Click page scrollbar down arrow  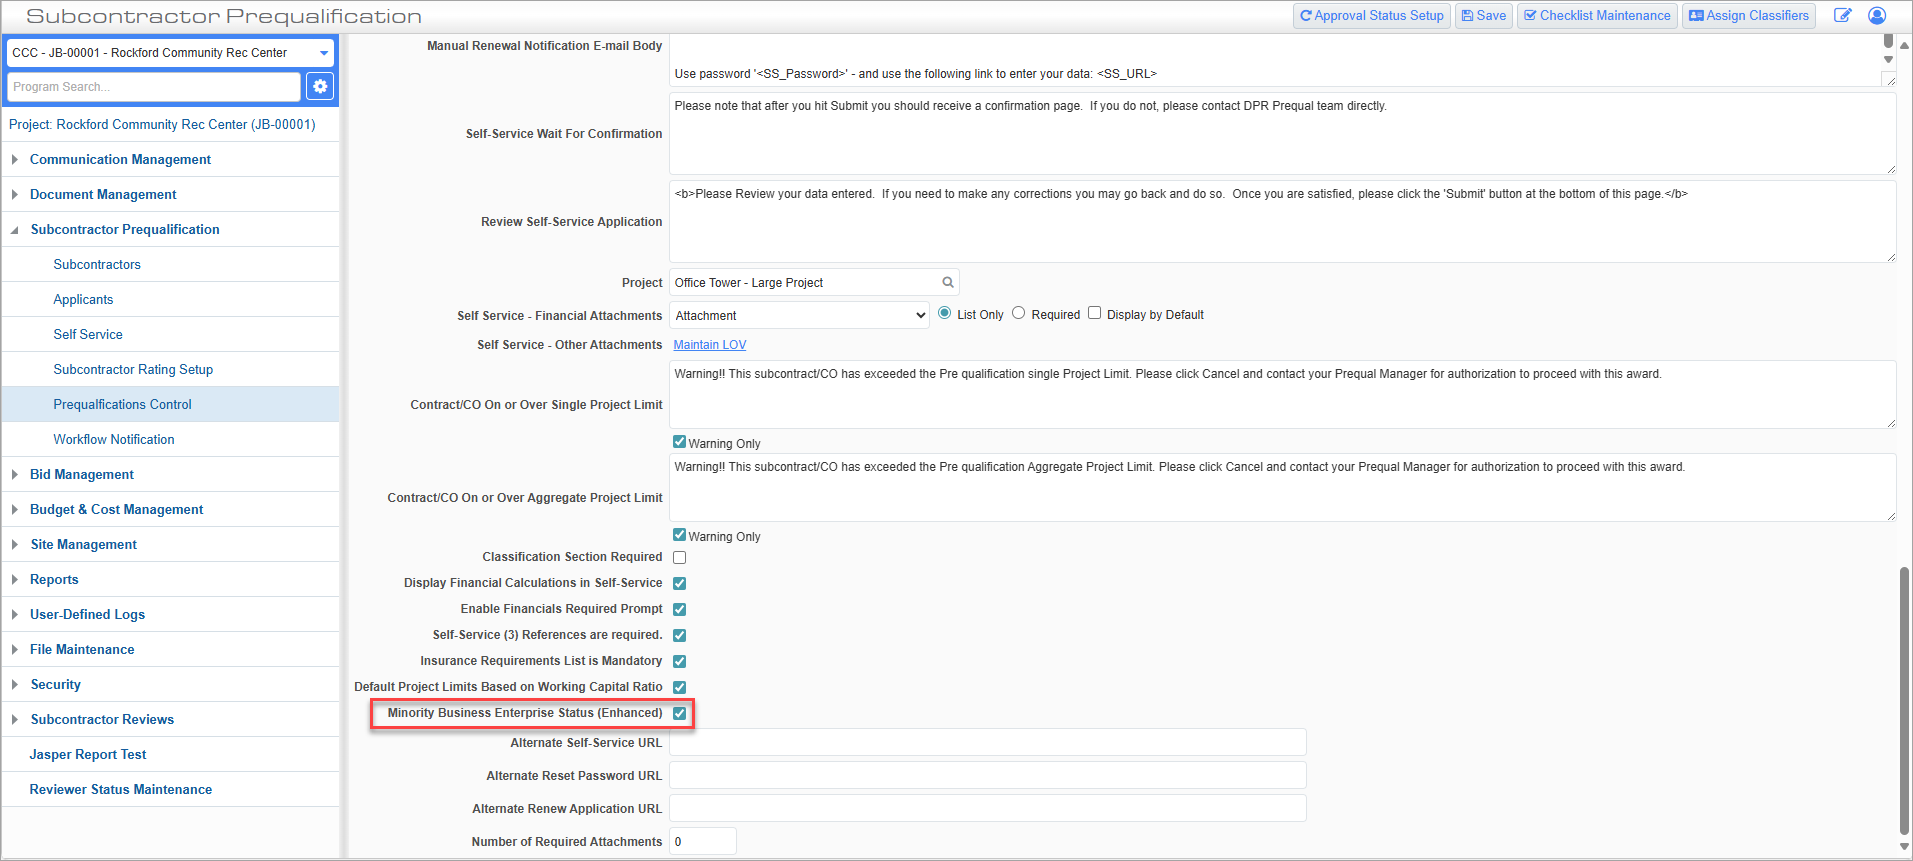(1905, 846)
